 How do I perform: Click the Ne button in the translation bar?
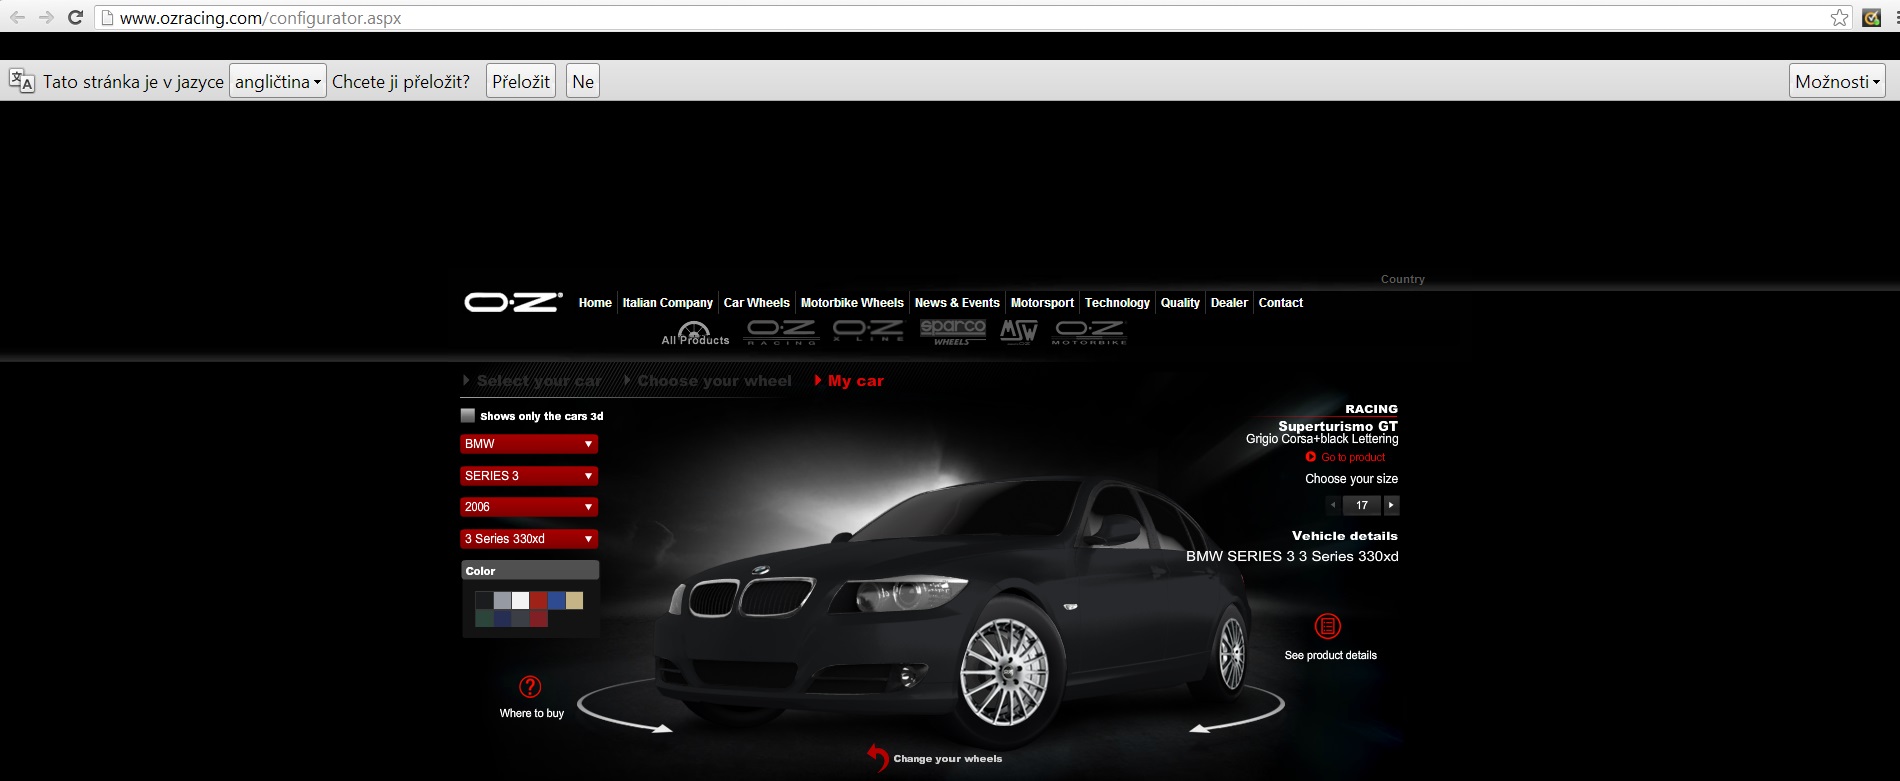tap(583, 81)
